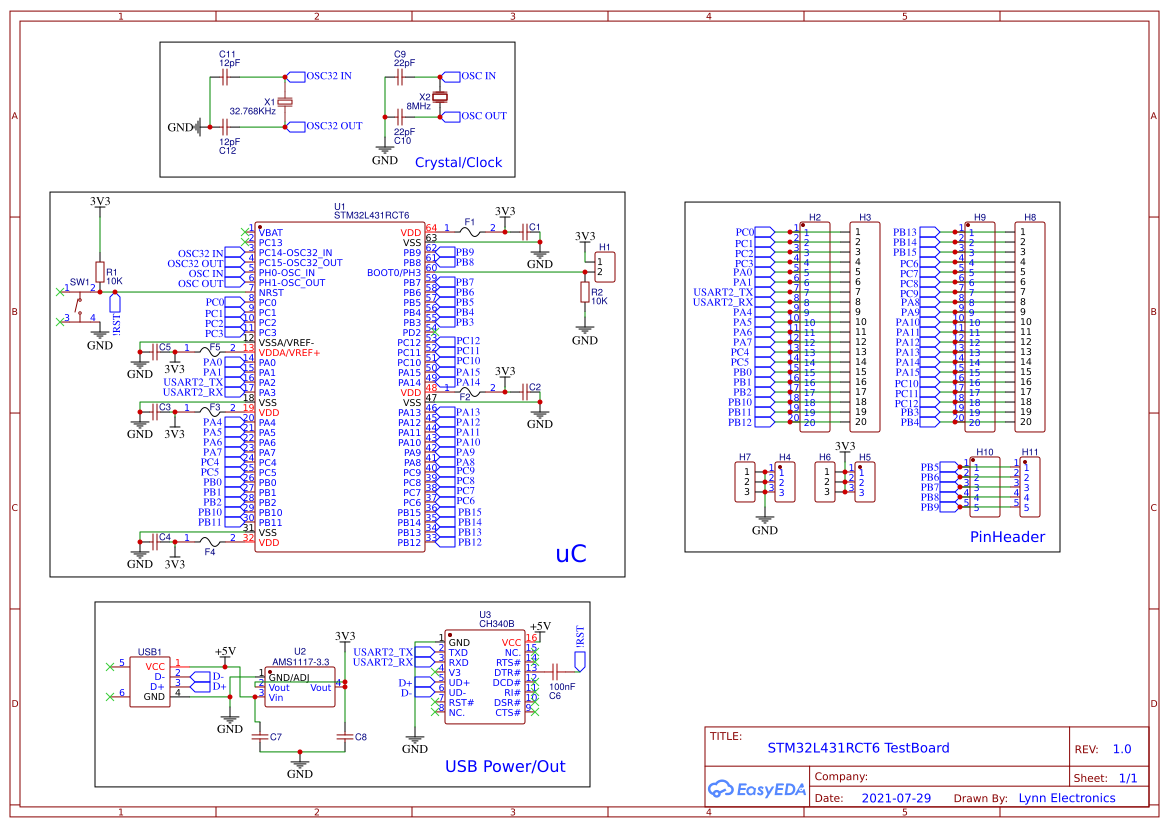
Task: Click title 'STM32L431RCT6 TestBoard'
Action: (859, 748)
